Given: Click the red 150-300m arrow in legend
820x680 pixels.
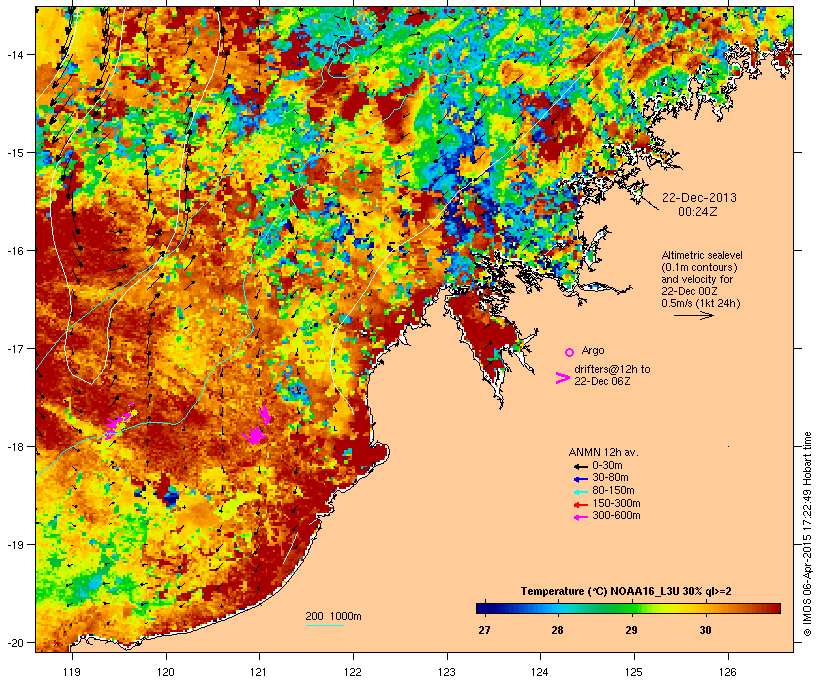Looking at the screenshot, I should point(580,505).
